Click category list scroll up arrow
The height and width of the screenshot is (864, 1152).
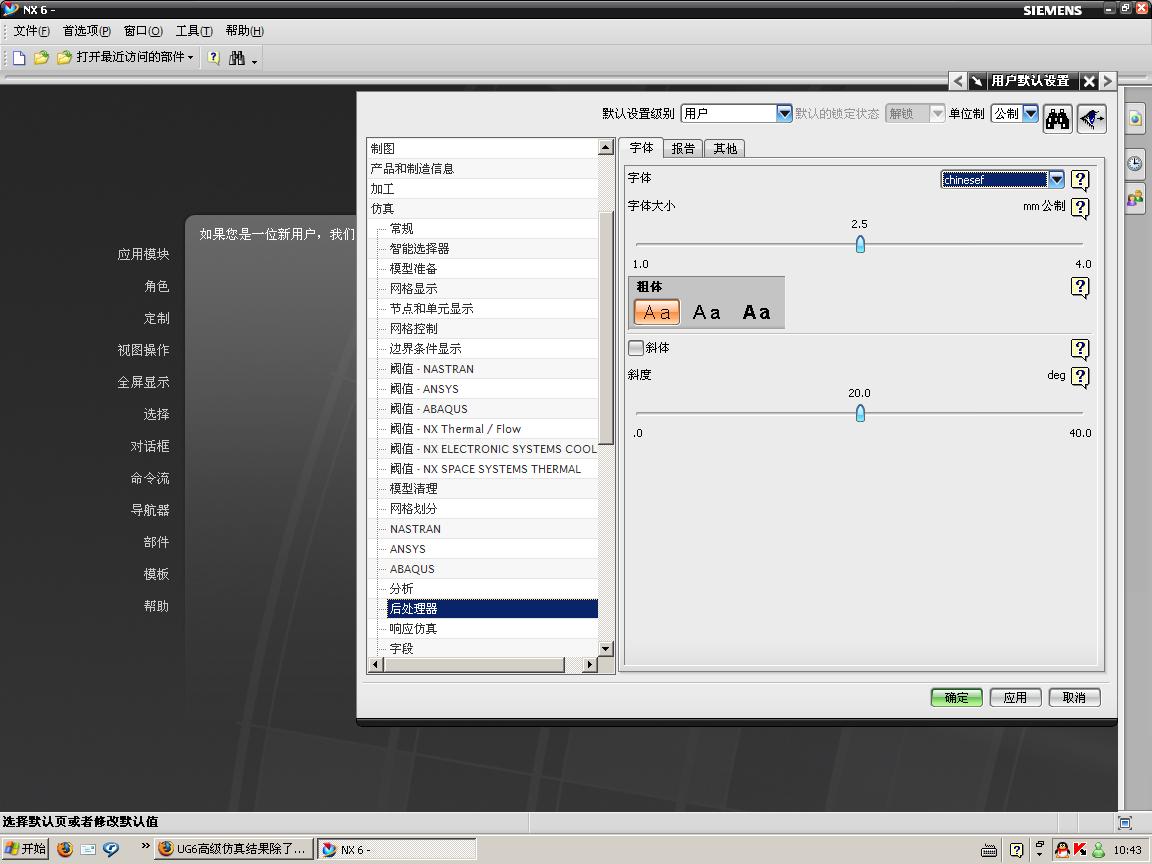[x=606, y=147]
